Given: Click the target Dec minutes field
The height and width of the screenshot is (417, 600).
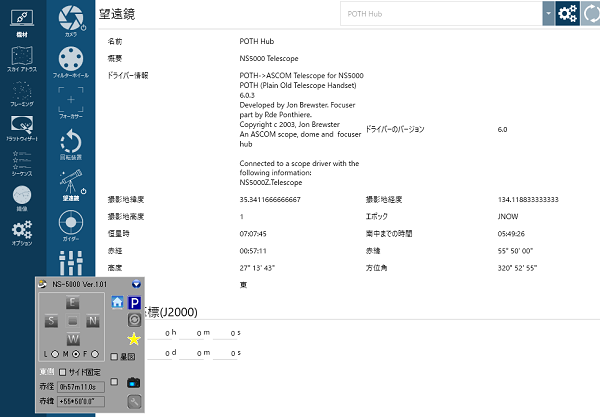Looking at the screenshot, I should click(192, 353).
